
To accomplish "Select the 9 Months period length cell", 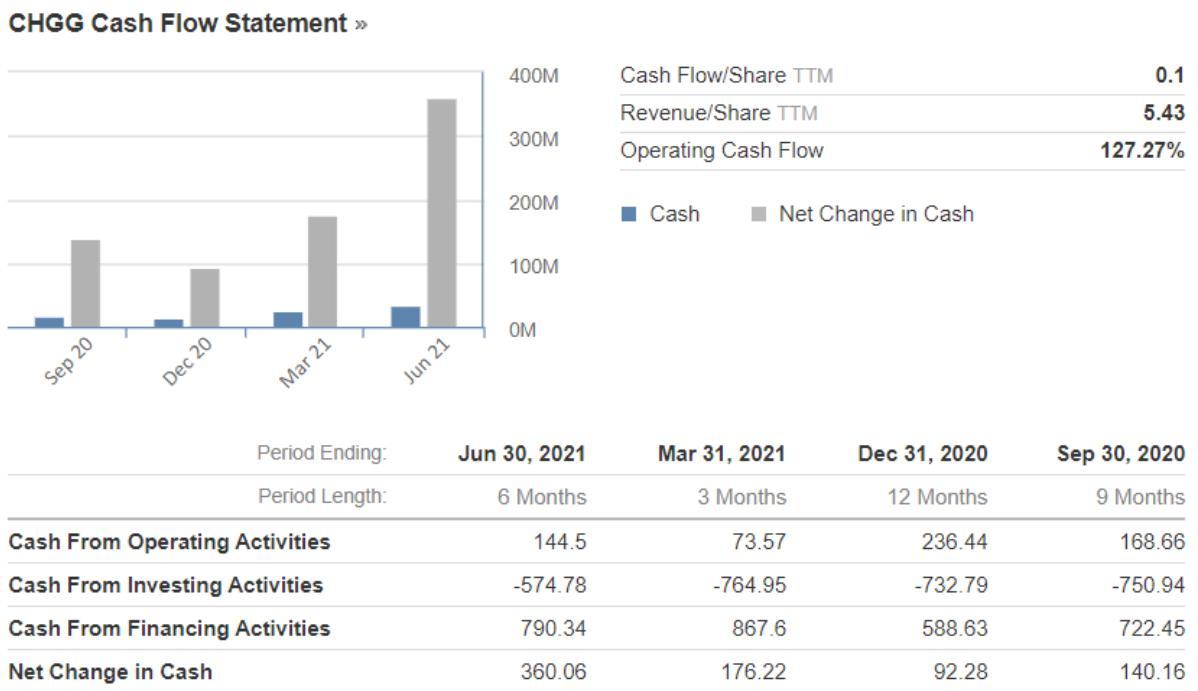I will (1141, 498).
